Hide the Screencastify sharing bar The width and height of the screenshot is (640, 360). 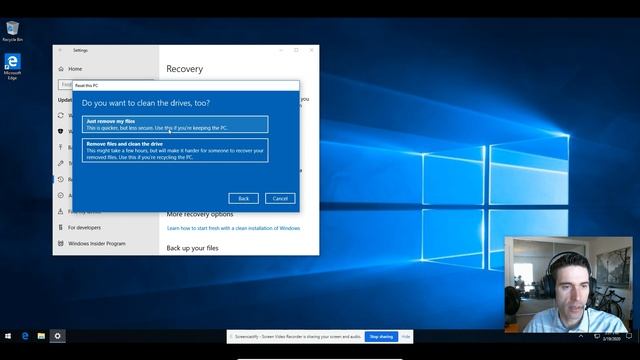406,337
